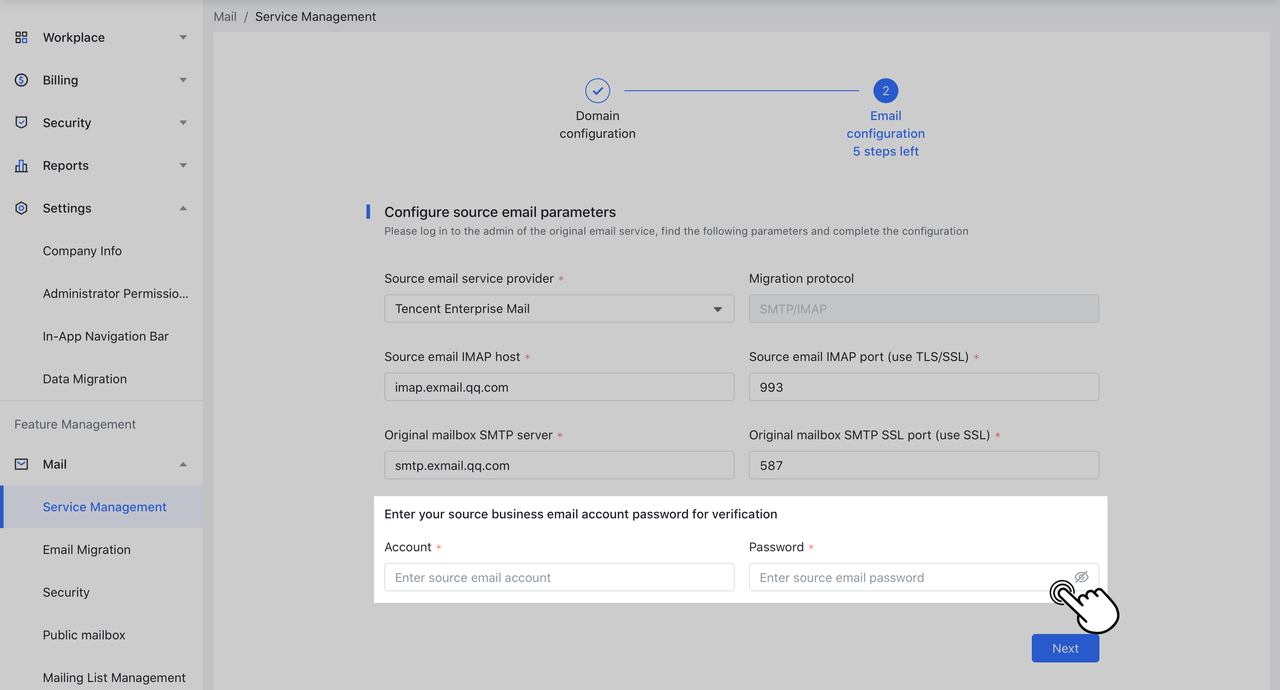Expand the Workplace menu arrow

(183, 37)
